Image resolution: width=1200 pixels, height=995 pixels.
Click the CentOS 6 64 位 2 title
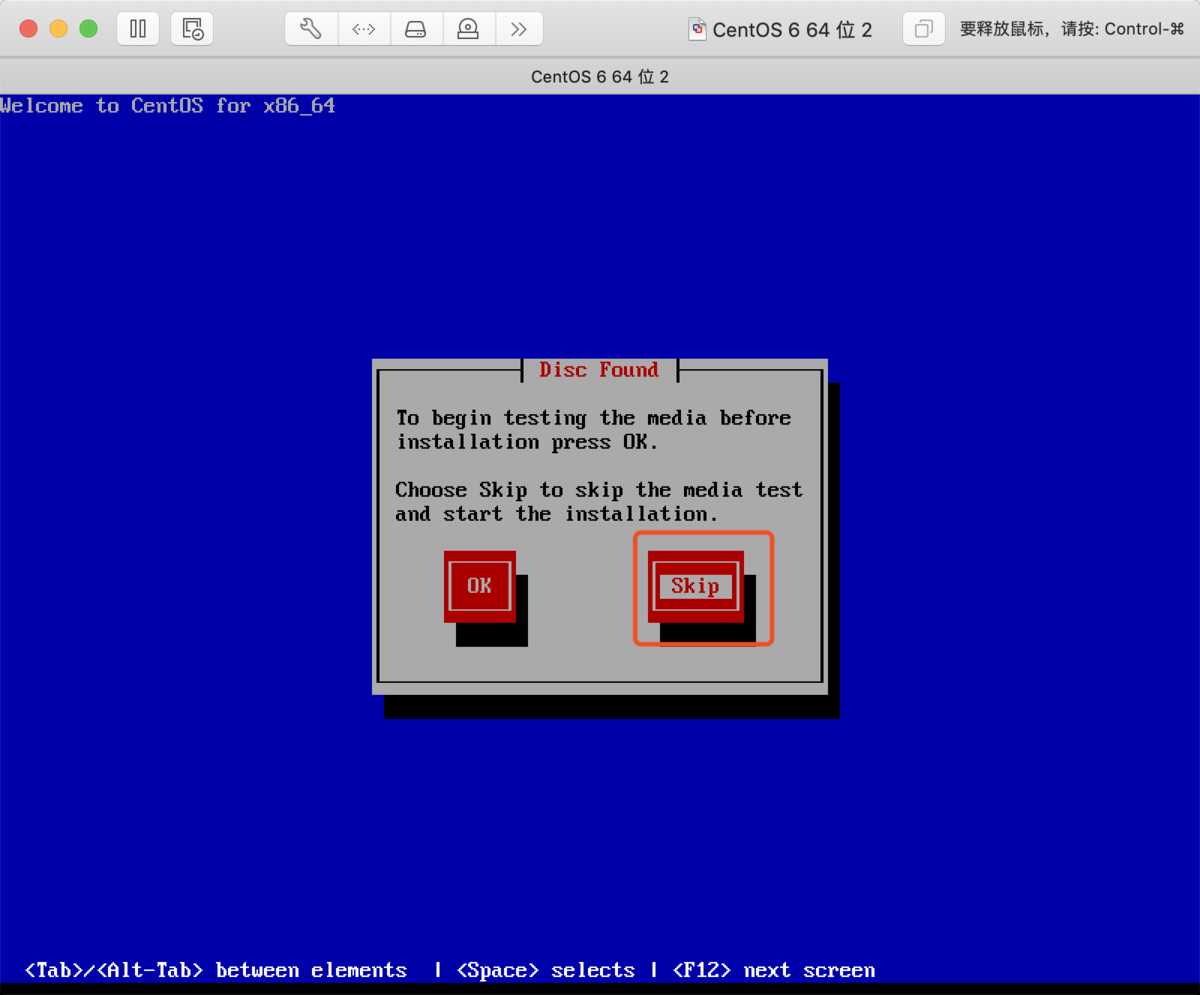pyautogui.click(x=792, y=30)
